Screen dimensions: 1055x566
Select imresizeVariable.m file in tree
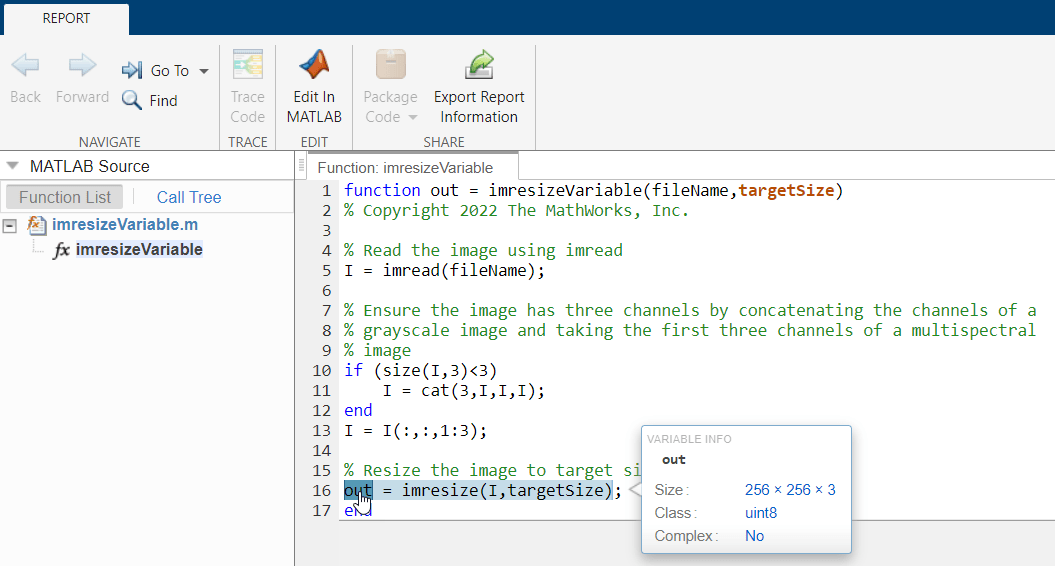[x=124, y=225]
